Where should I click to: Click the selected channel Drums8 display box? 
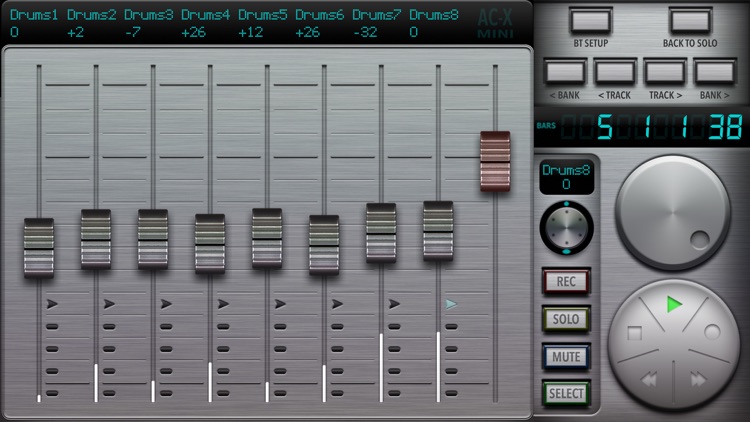pos(566,177)
